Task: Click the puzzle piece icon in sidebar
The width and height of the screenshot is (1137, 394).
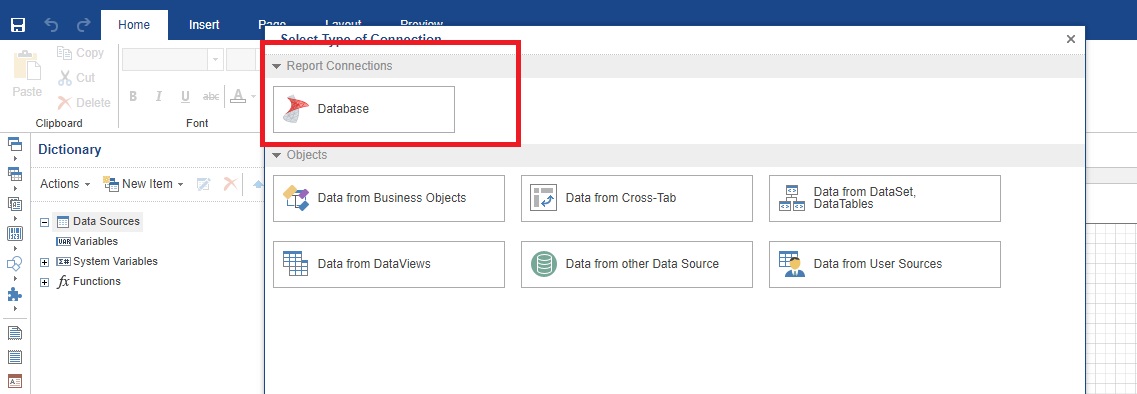Action: point(15,294)
